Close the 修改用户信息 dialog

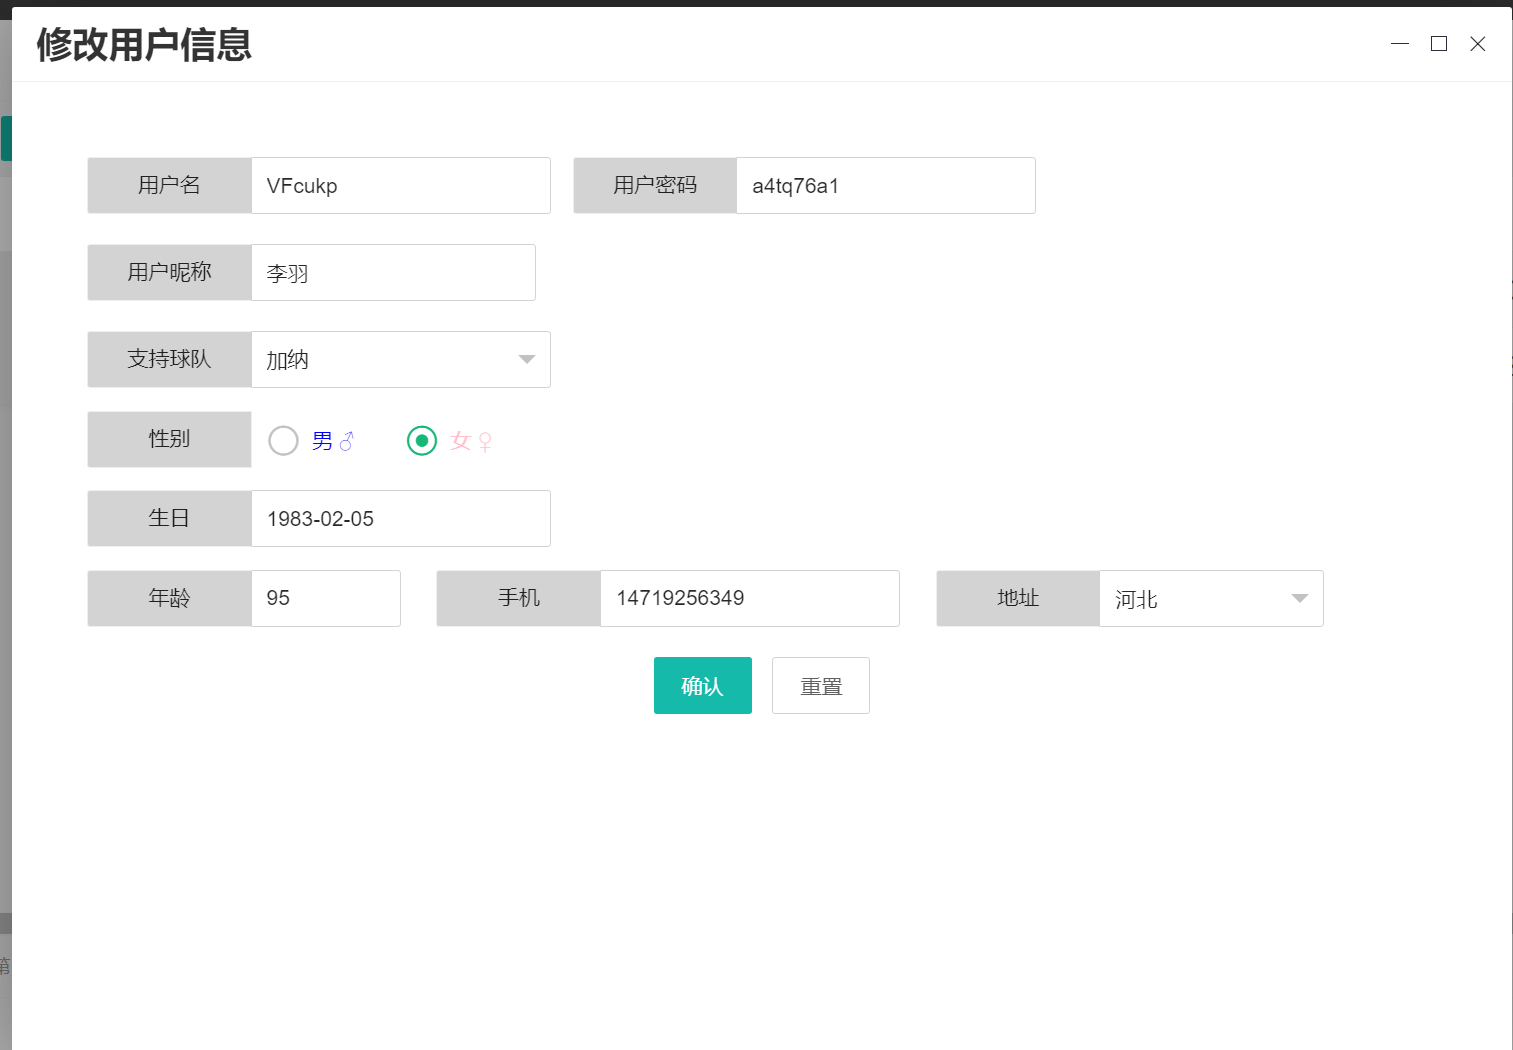click(x=1478, y=44)
